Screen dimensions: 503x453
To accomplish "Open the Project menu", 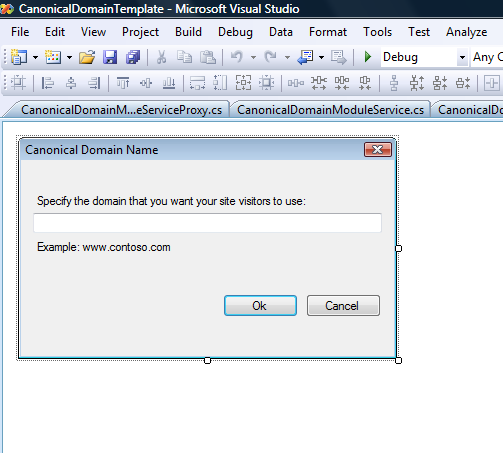I will click(x=140, y=32).
